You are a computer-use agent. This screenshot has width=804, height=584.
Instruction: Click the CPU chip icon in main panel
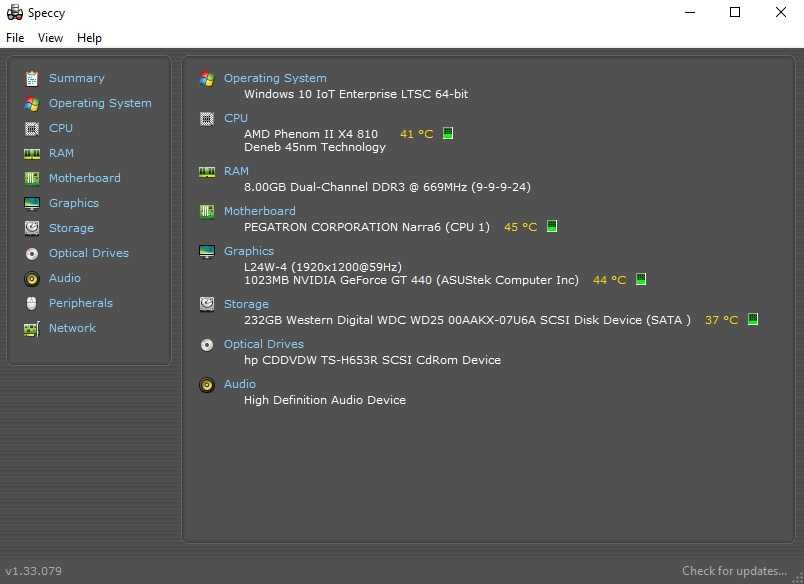(x=207, y=119)
